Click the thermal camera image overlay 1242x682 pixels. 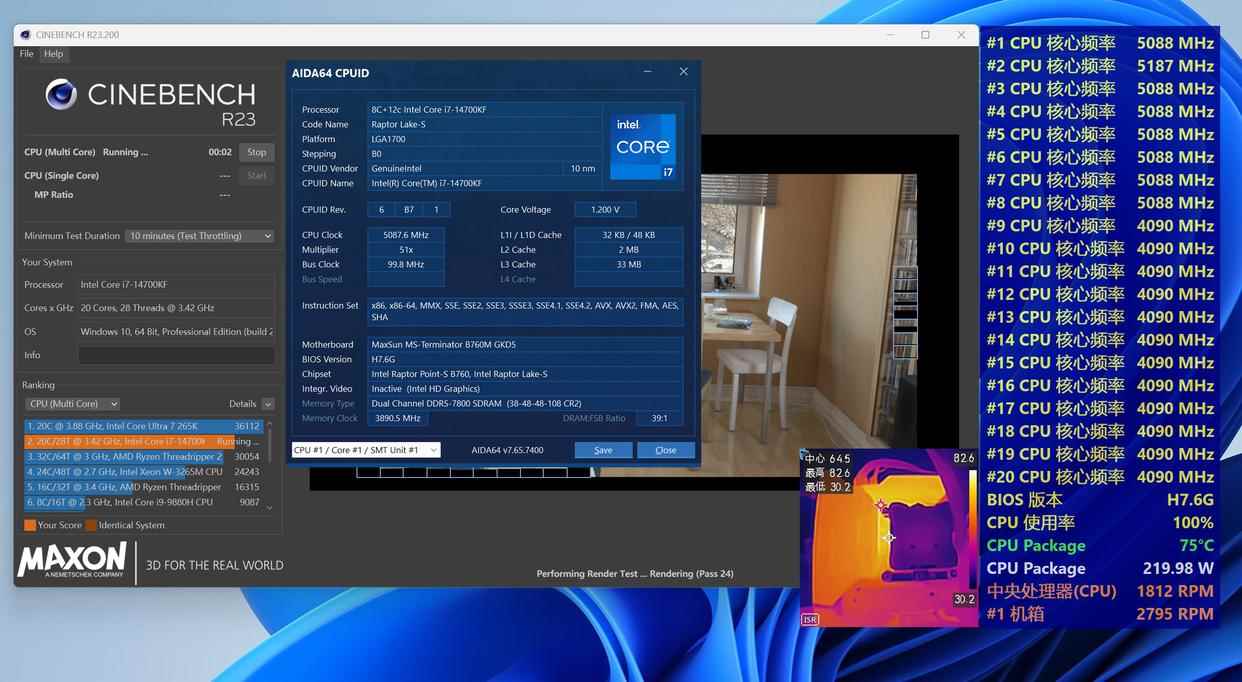tap(888, 538)
